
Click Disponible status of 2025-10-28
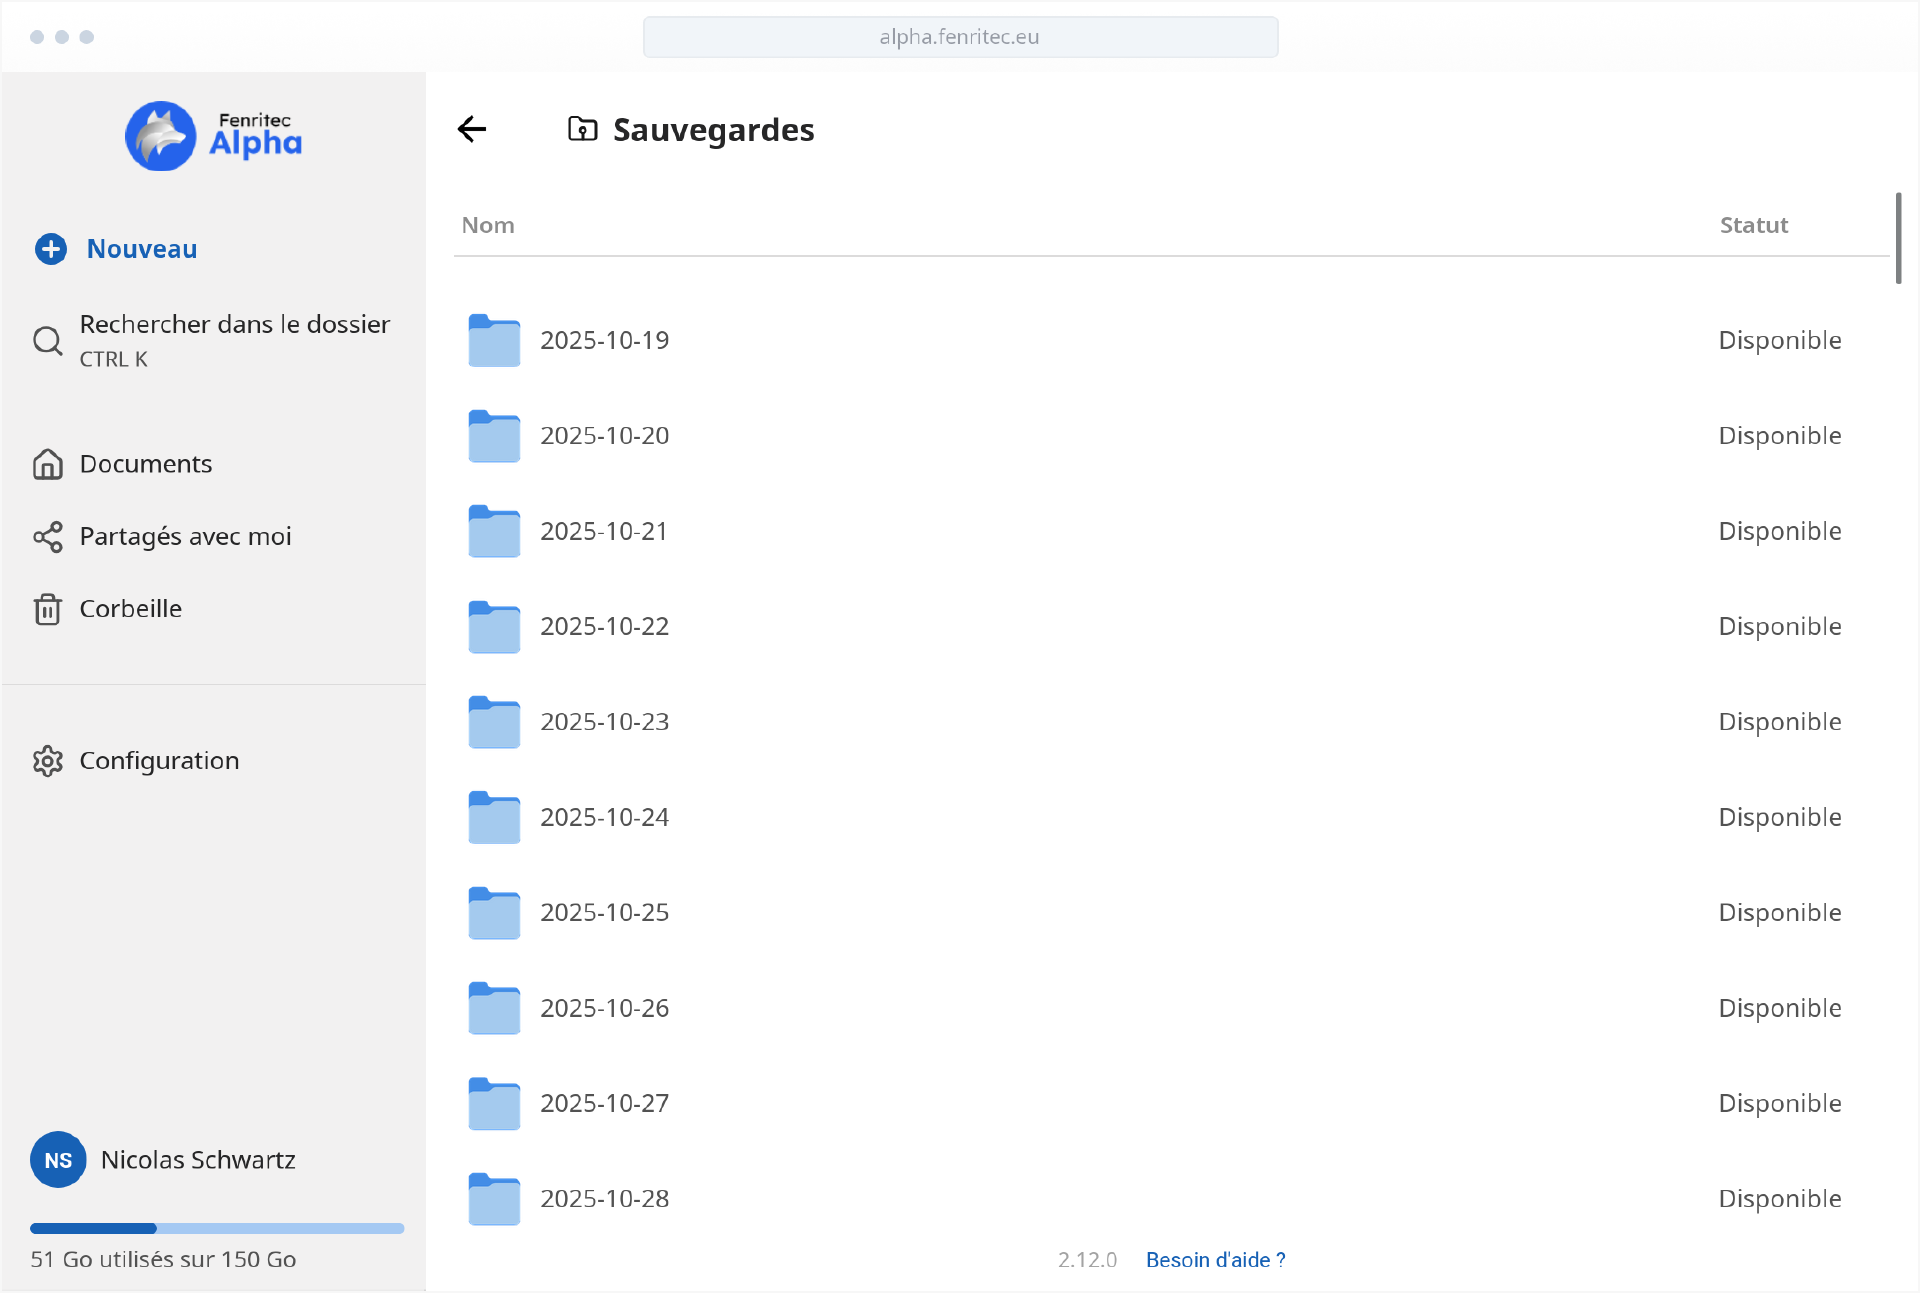[x=1780, y=1199]
